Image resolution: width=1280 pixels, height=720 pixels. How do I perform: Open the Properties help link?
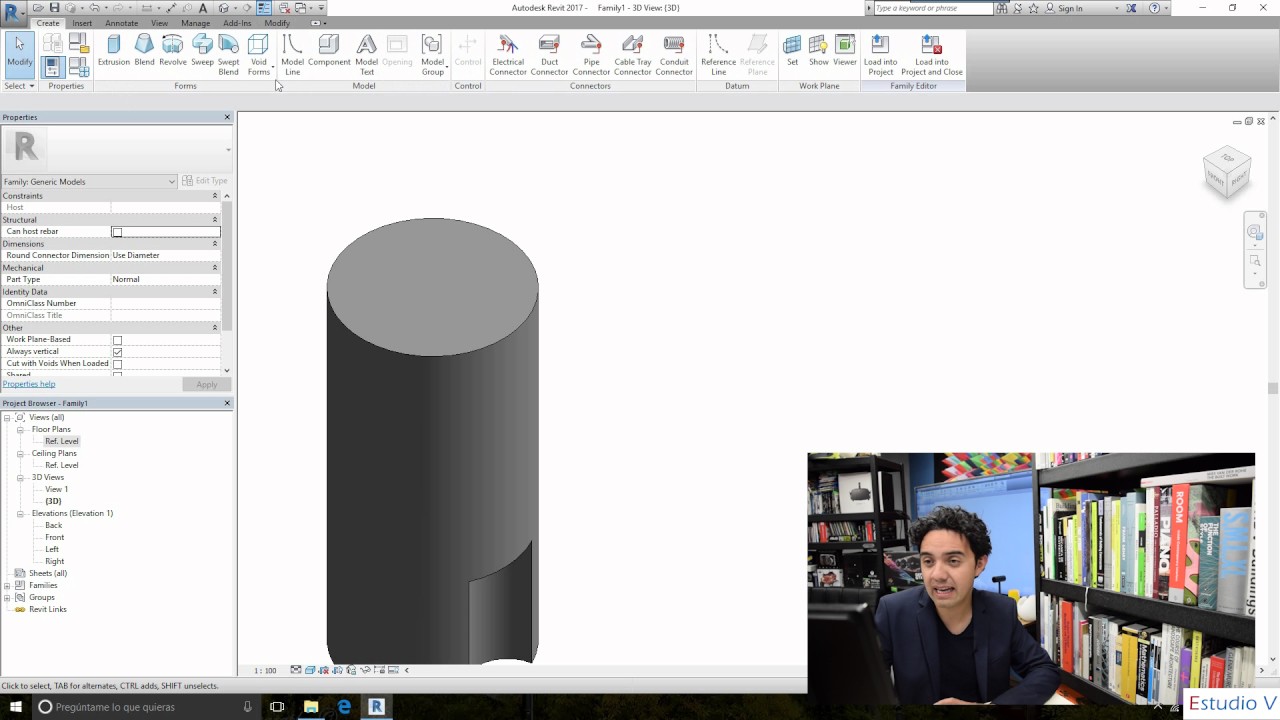click(29, 384)
